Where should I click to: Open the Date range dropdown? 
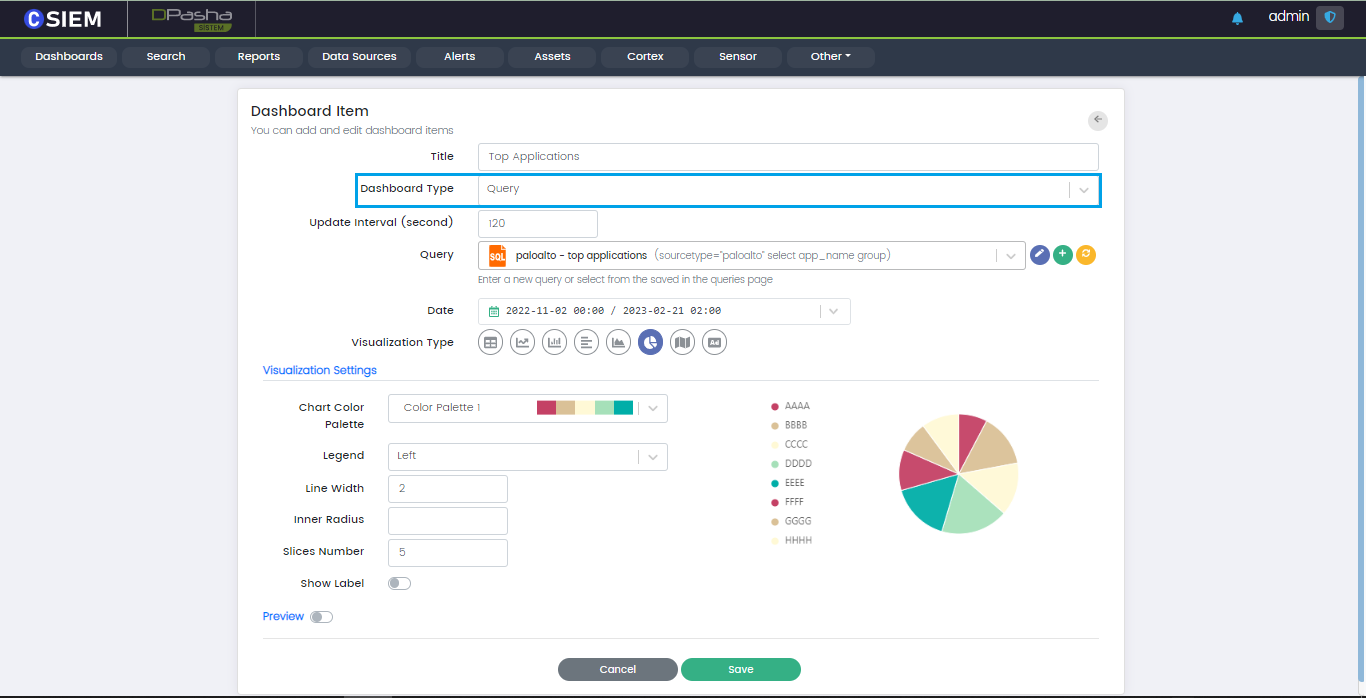tap(834, 311)
